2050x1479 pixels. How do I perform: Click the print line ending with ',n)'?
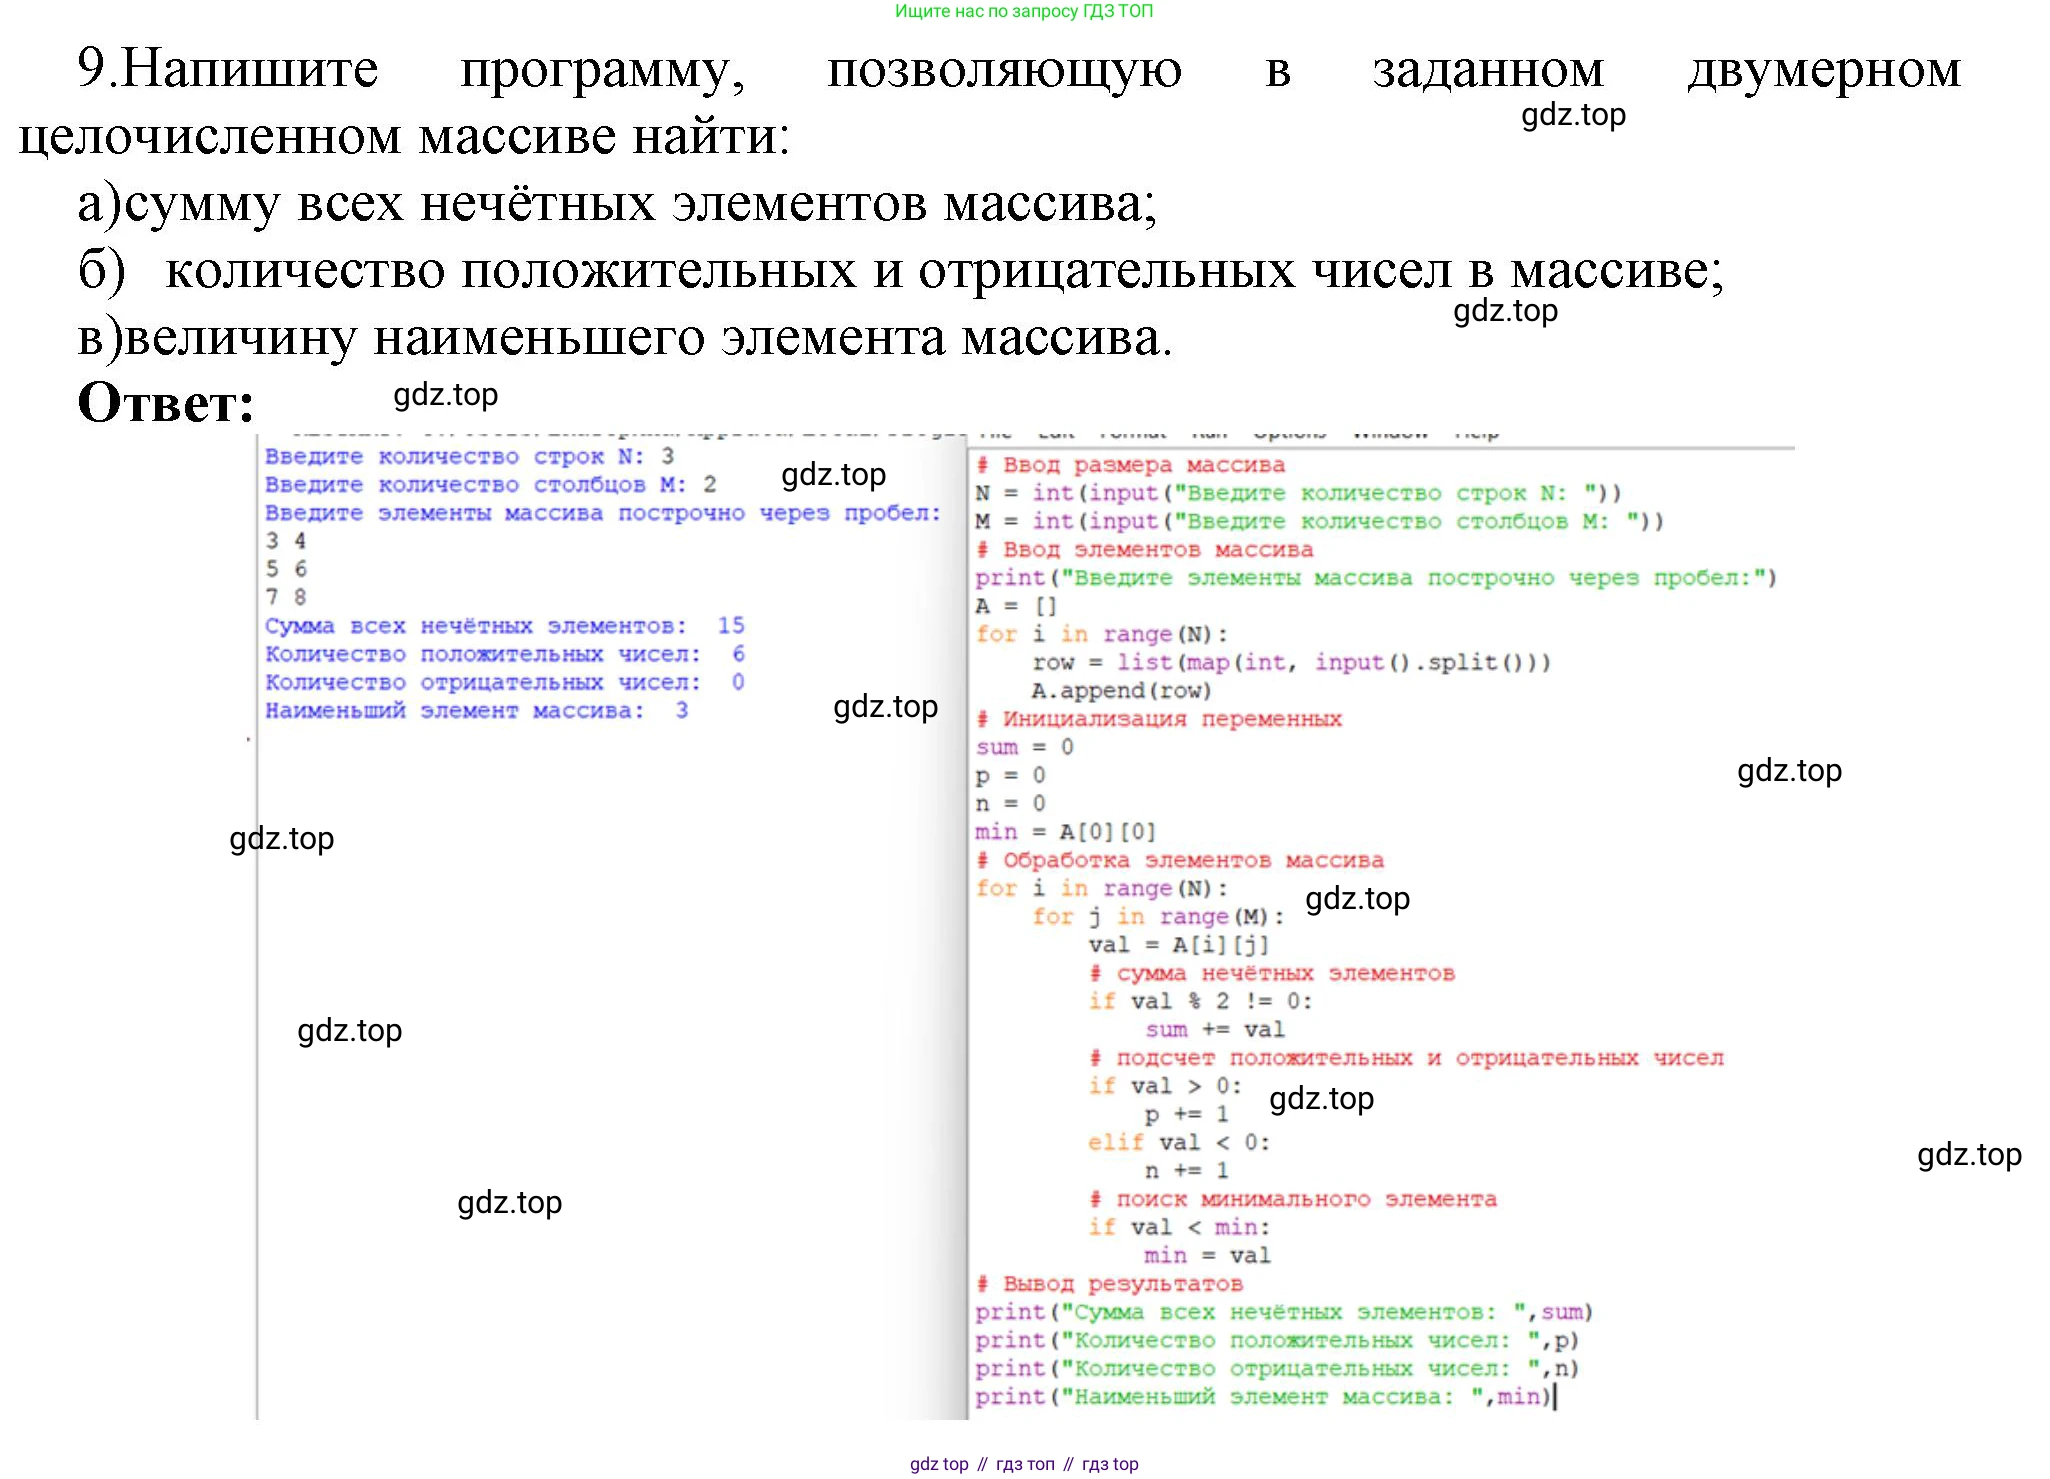click(1277, 1368)
